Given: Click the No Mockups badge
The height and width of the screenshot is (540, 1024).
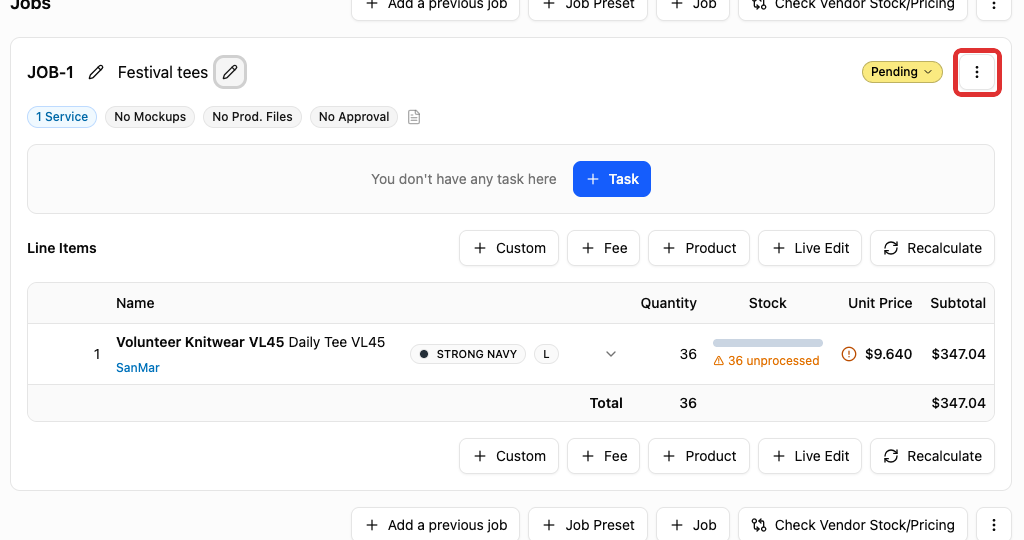Looking at the screenshot, I should [150, 117].
